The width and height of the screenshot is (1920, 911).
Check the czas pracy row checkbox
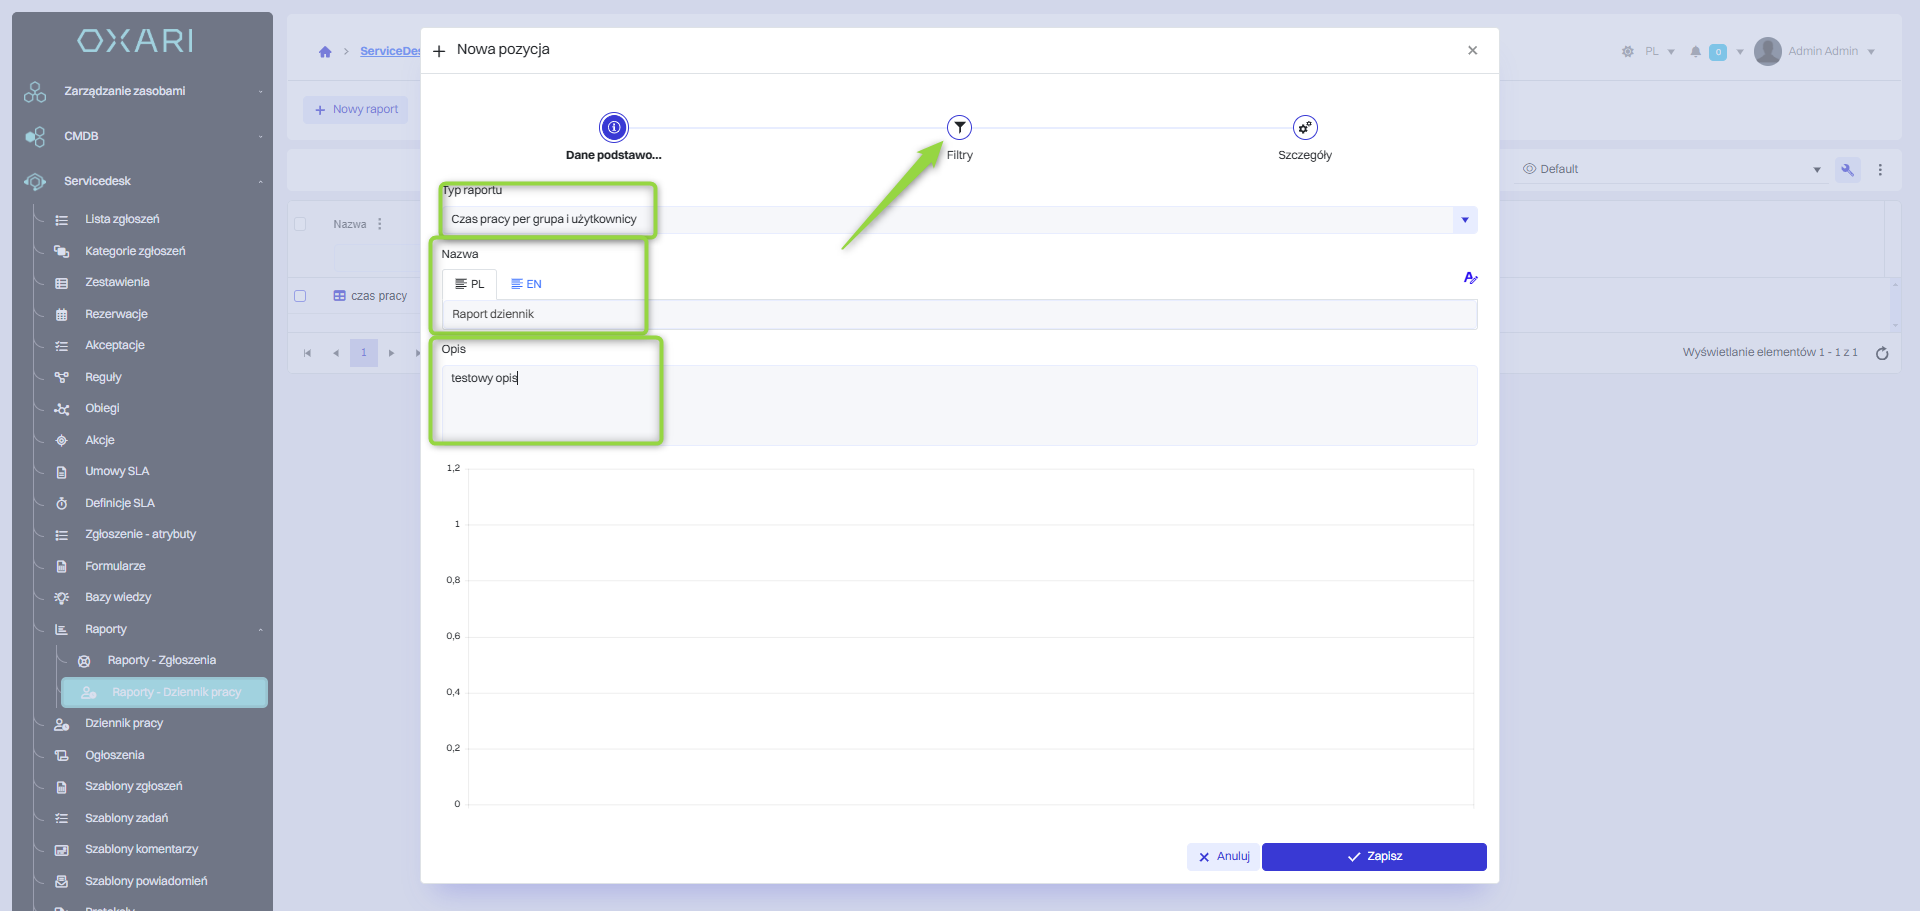point(300,296)
